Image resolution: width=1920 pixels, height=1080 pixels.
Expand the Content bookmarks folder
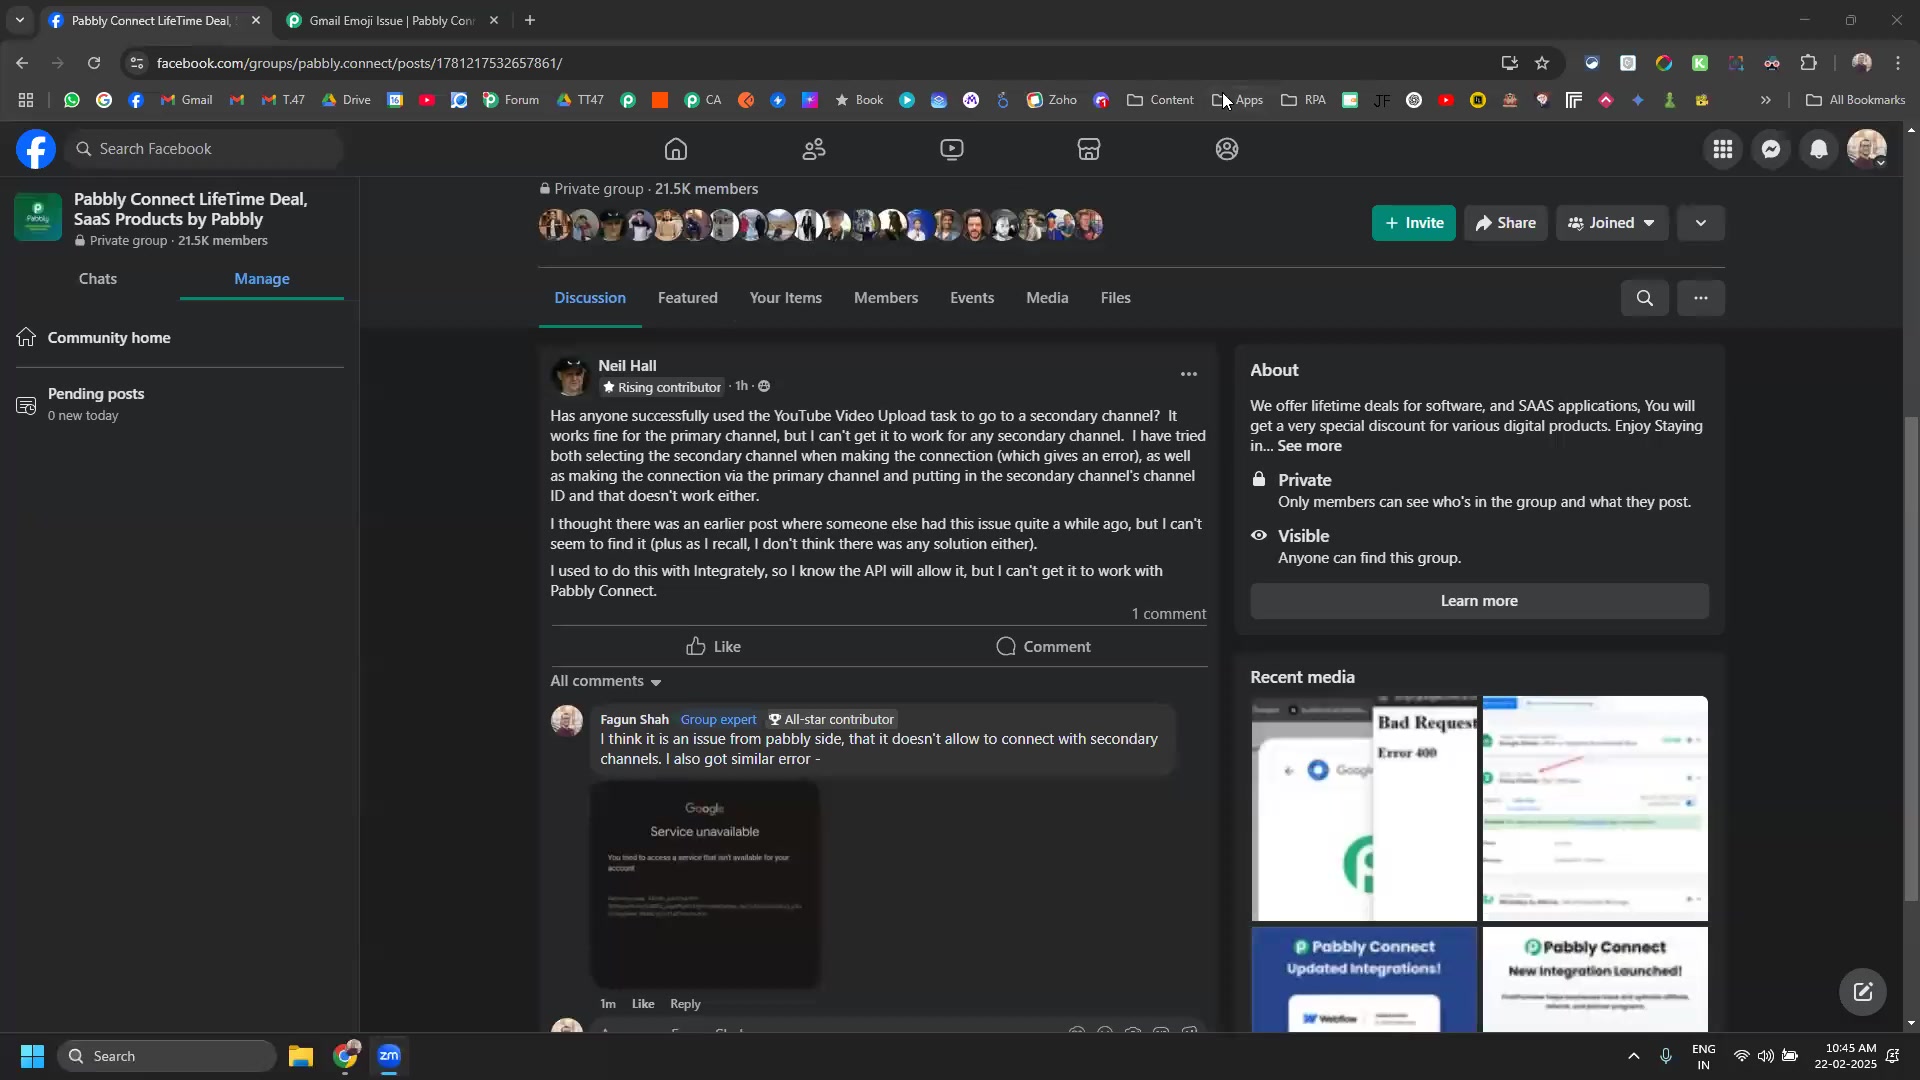point(1160,100)
